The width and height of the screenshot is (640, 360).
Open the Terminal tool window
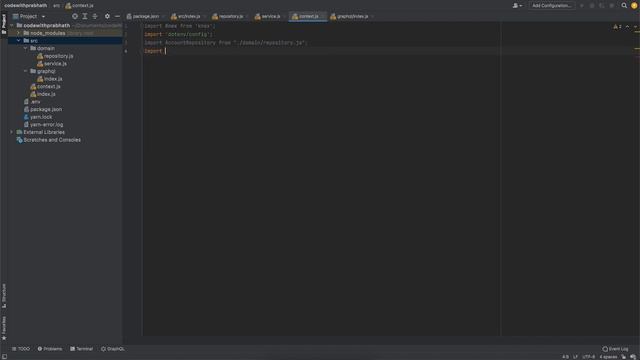click(x=82, y=349)
